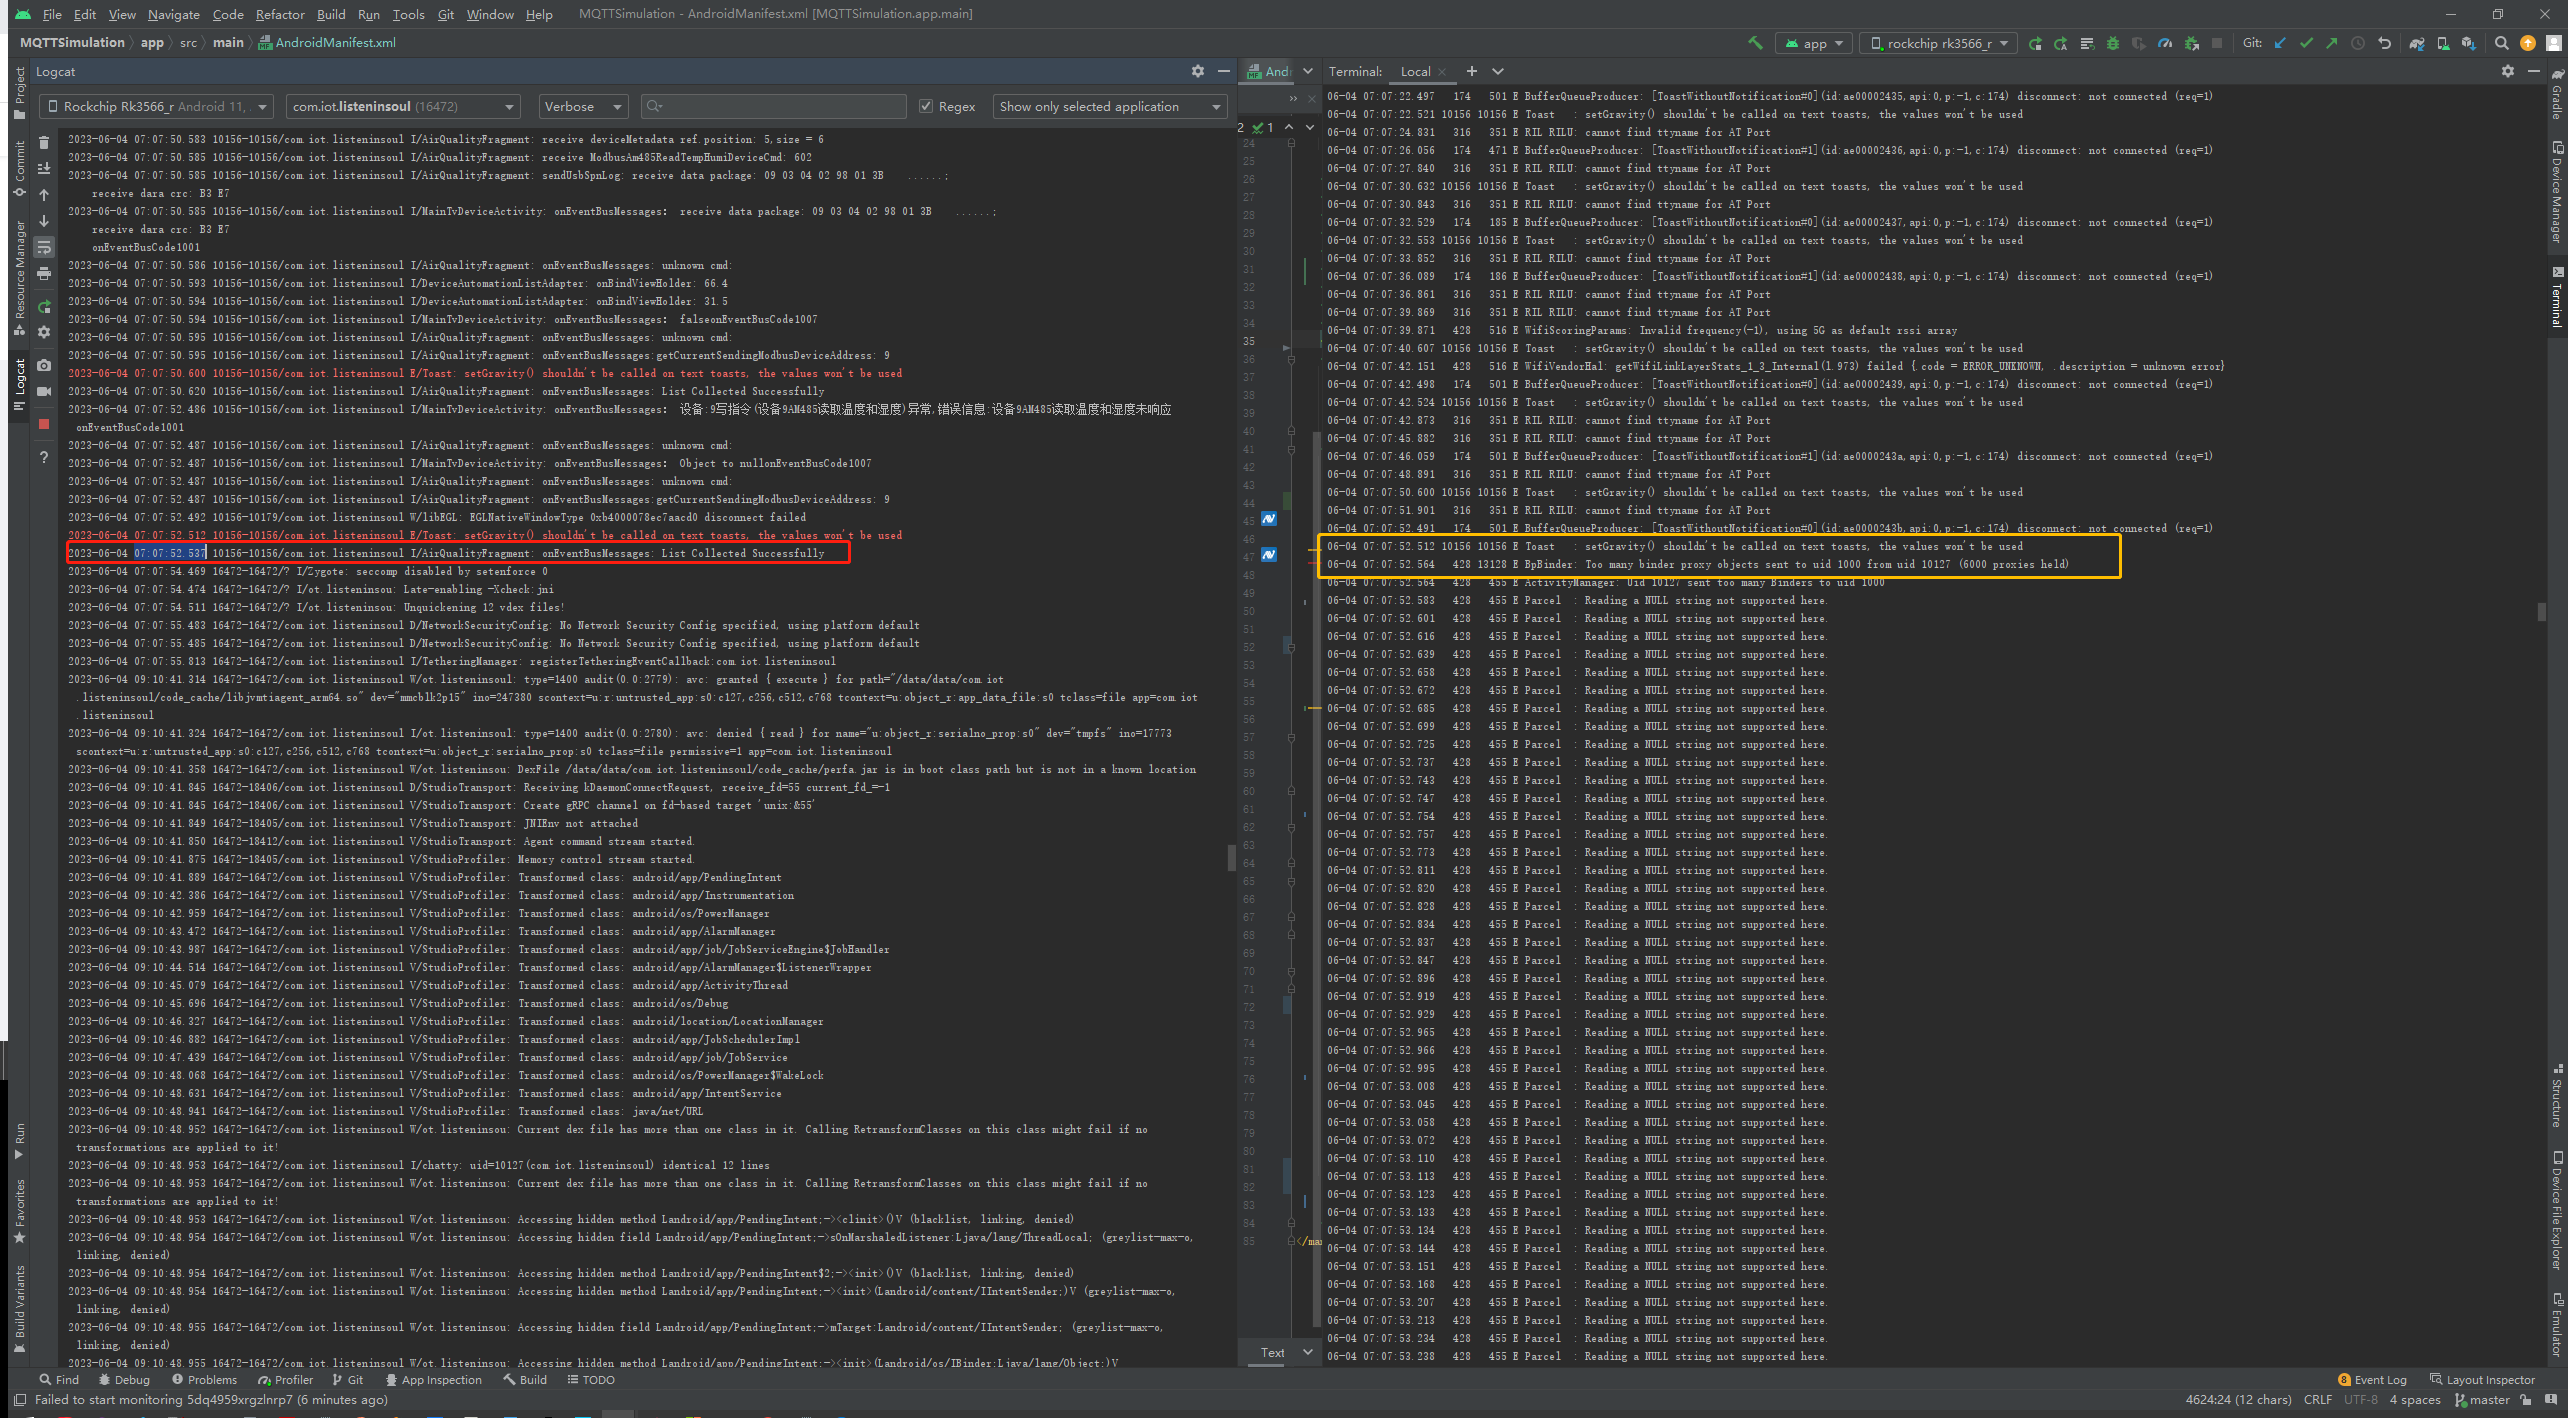Image resolution: width=2568 pixels, height=1418 pixels.
Task: Open Gradle tool window on right stripe
Action: click(2557, 92)
